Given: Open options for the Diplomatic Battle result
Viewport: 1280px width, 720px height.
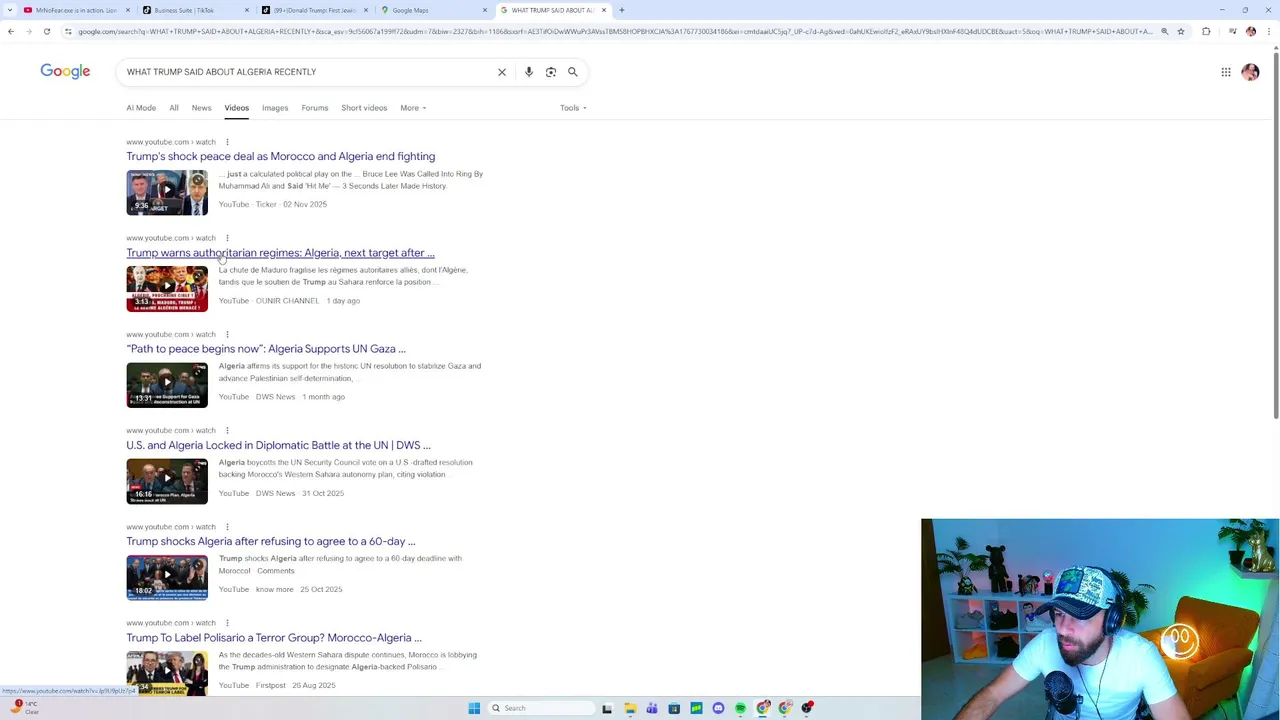Looking at the screenshot, I should (x=227, y=430).
